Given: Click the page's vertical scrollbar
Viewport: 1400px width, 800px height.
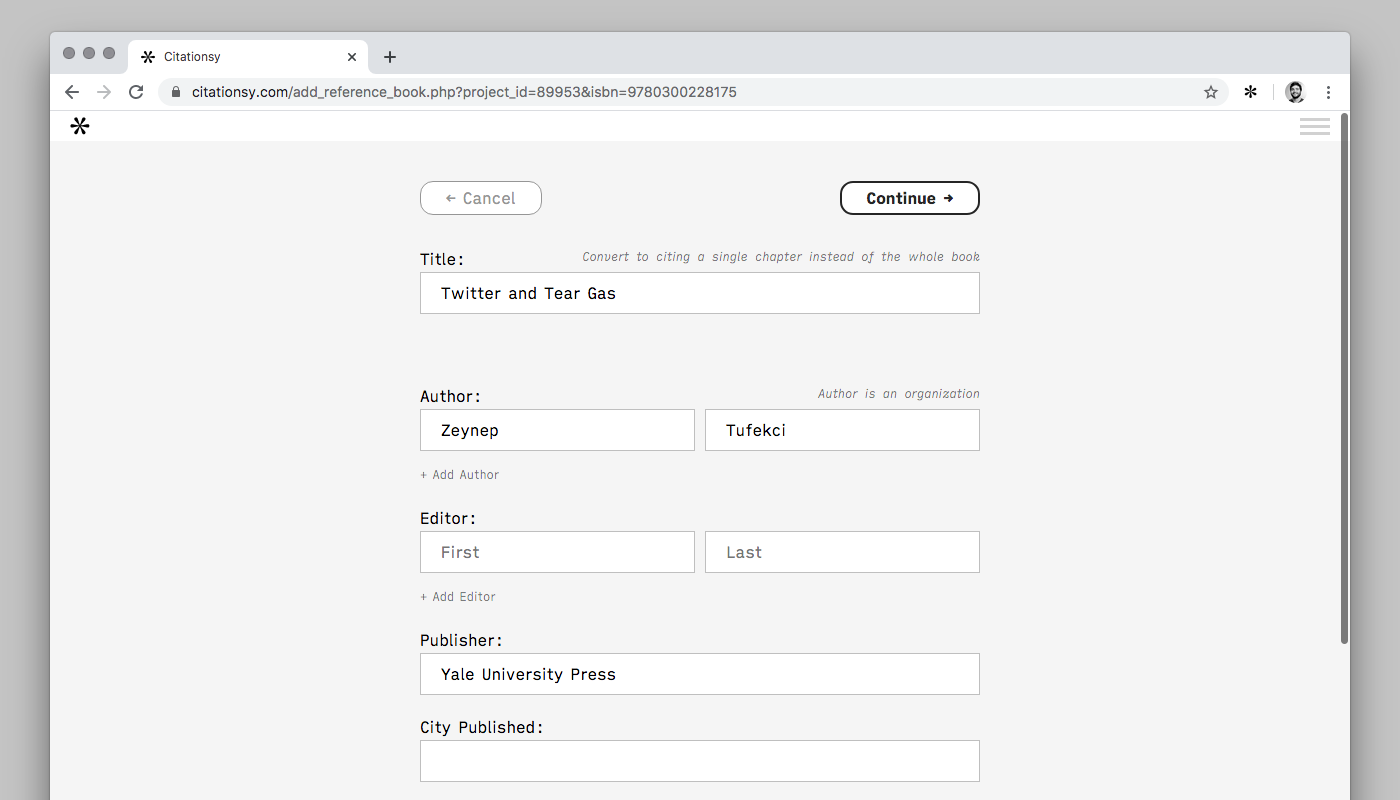Looking at the screenshot, I should pyautogui.click(x=1344, y=380).
